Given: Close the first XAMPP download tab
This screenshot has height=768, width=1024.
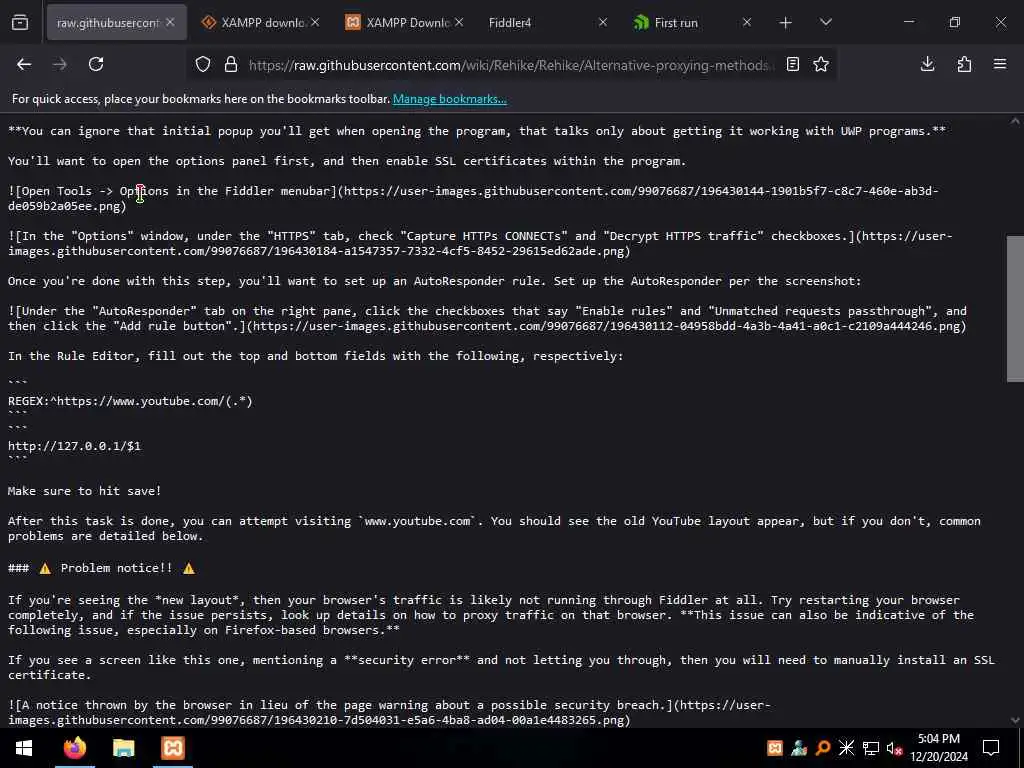Looking at the screenshot, I should tap(315, 23).
